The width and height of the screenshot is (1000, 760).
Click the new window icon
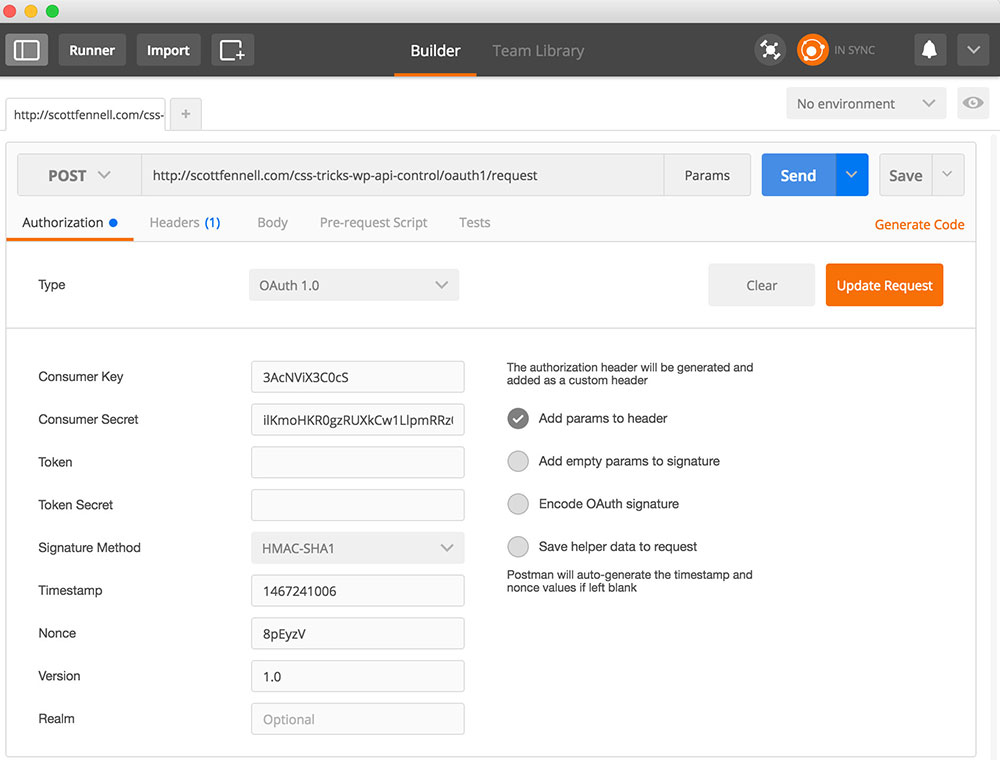[232, 50]
